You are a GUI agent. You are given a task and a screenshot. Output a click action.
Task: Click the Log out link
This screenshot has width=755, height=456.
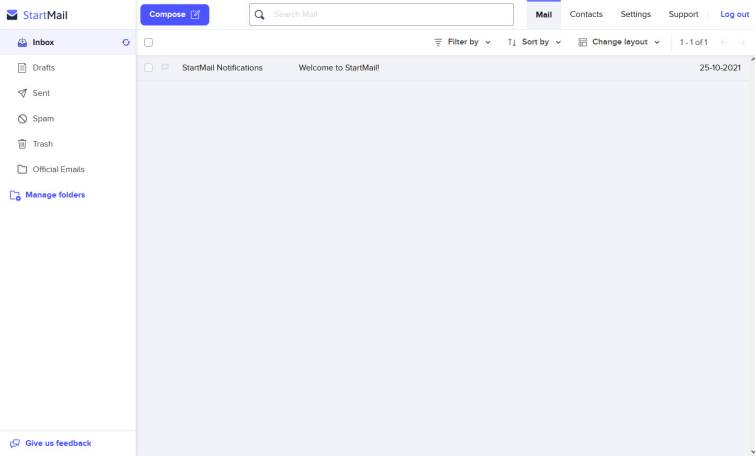pos(734,14)
